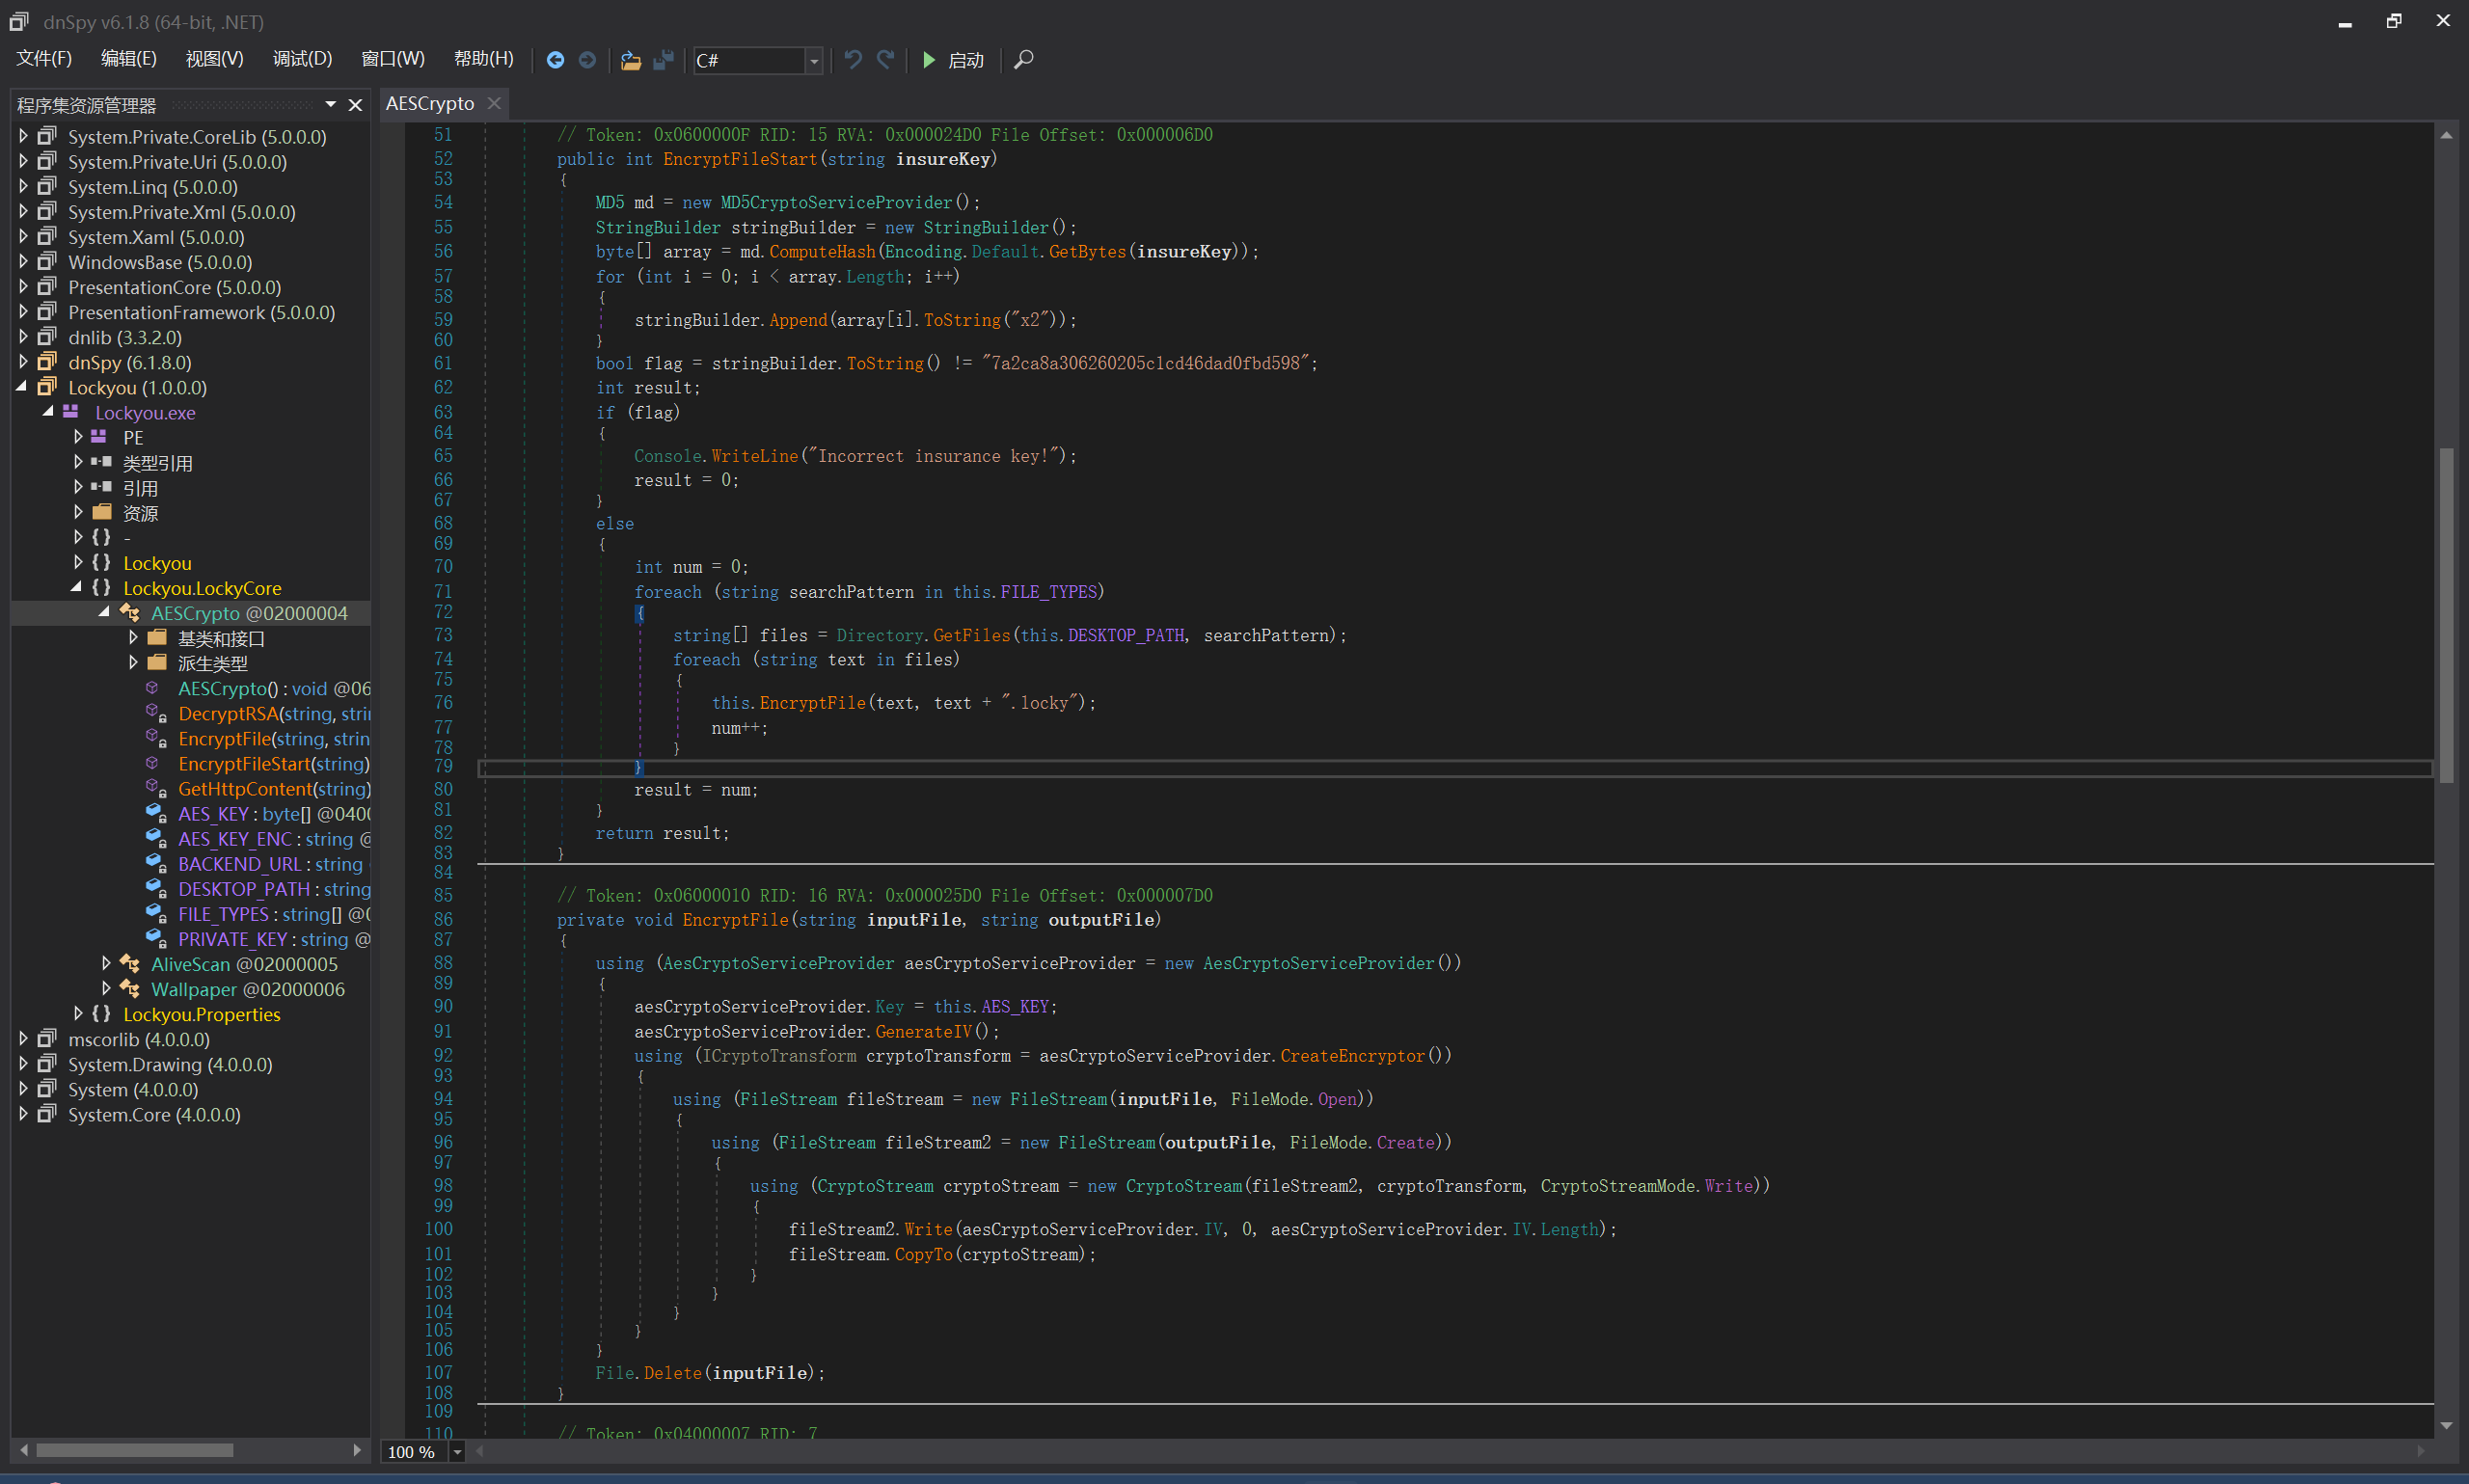The image size is (2469, 1484).
Task: Click the assembly explorer horizontal scrollbar
Action: [135, 1450]
